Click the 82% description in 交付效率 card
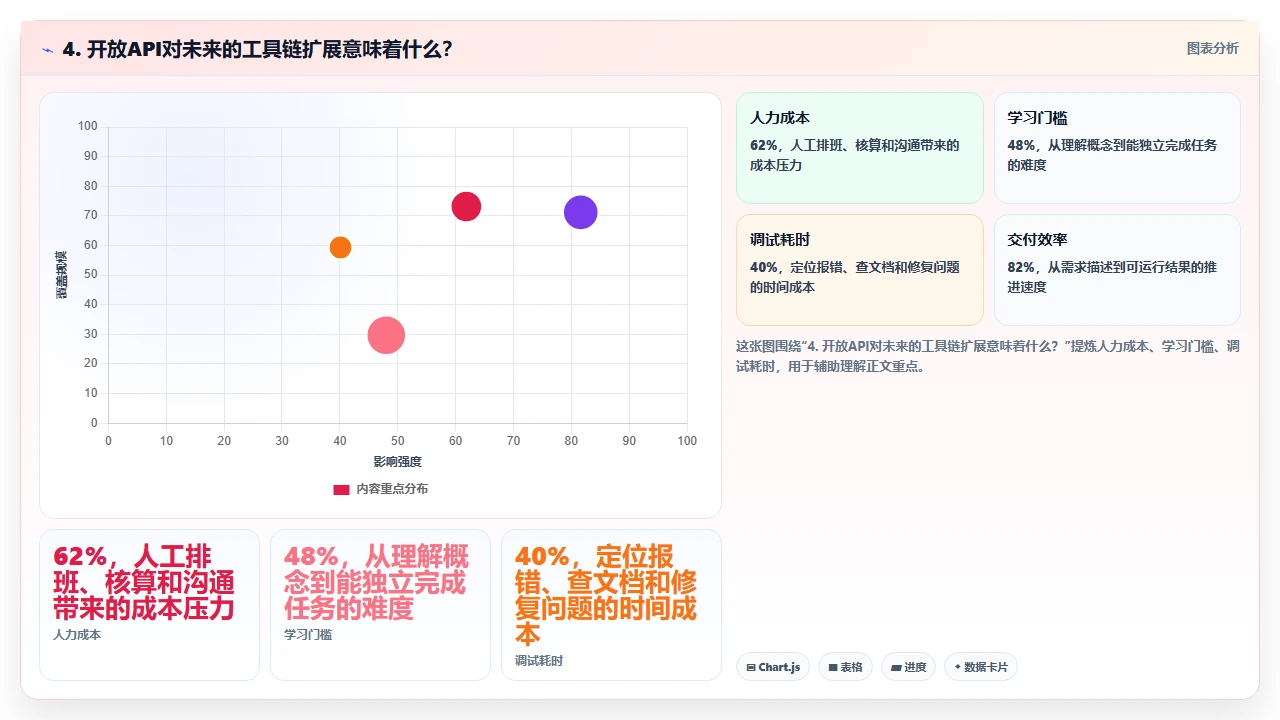 click(x=1112, y=277)
